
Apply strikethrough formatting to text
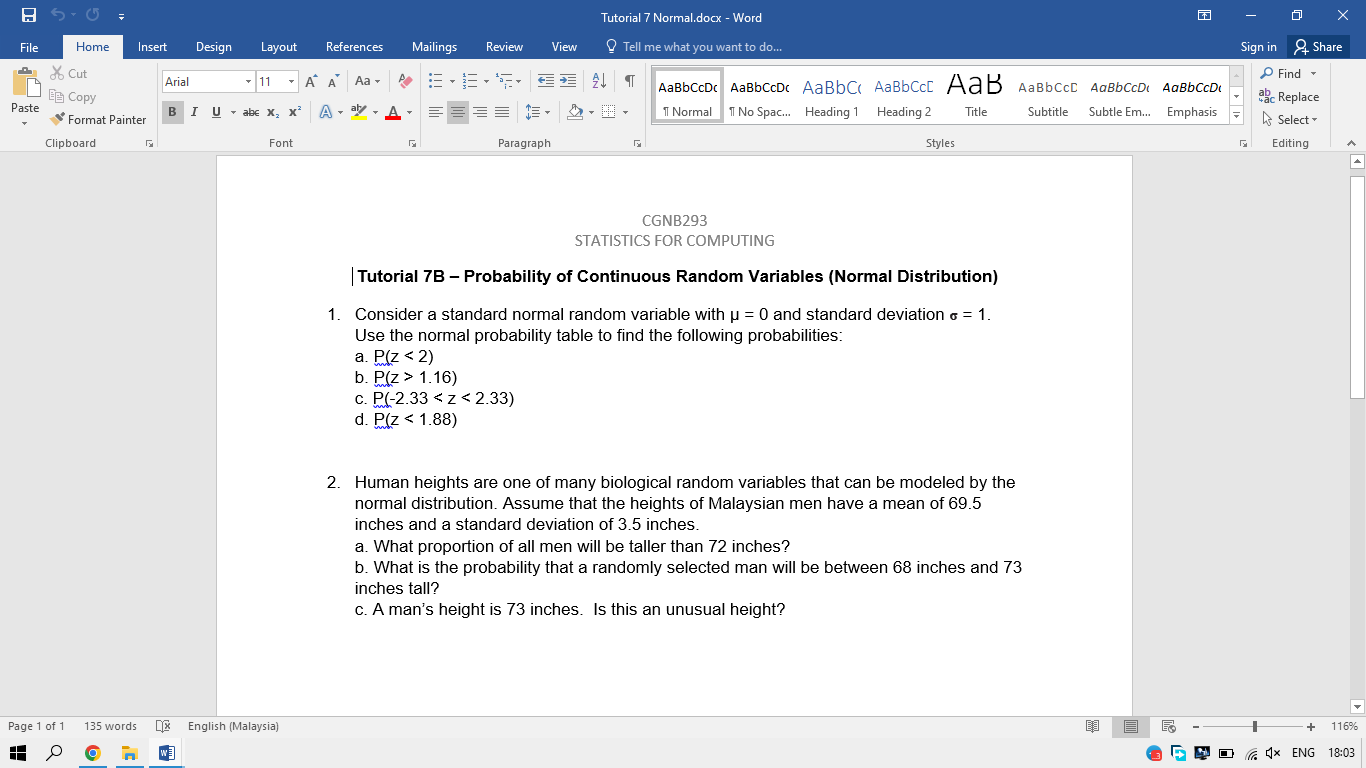click(x=252, y=112)
